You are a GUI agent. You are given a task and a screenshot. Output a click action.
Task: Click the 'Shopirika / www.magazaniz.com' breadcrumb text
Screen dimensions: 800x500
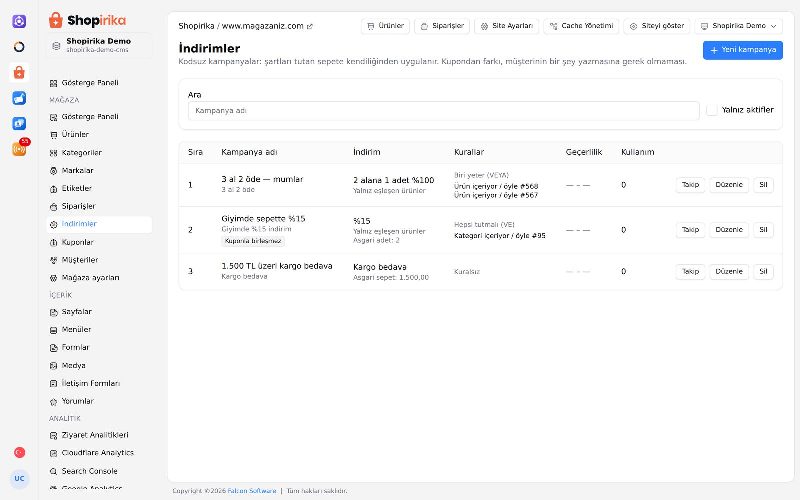241,26
